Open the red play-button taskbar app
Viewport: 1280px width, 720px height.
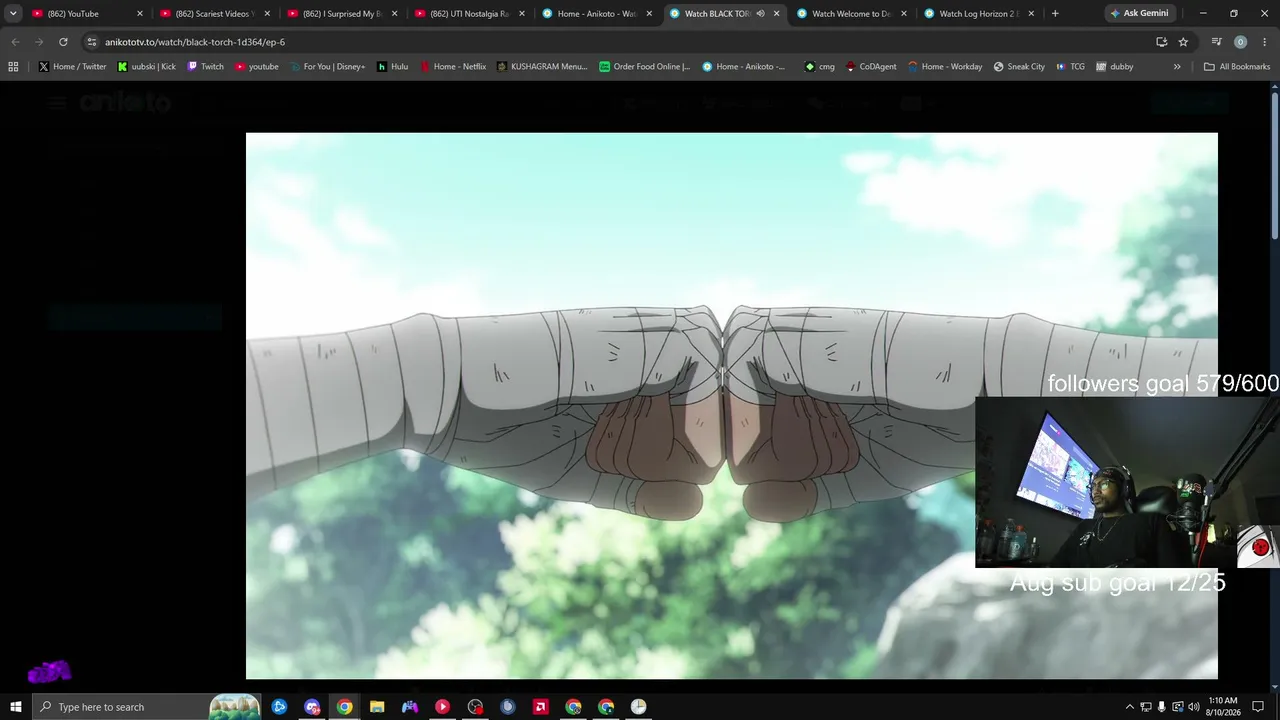click(x=443, y=707)
